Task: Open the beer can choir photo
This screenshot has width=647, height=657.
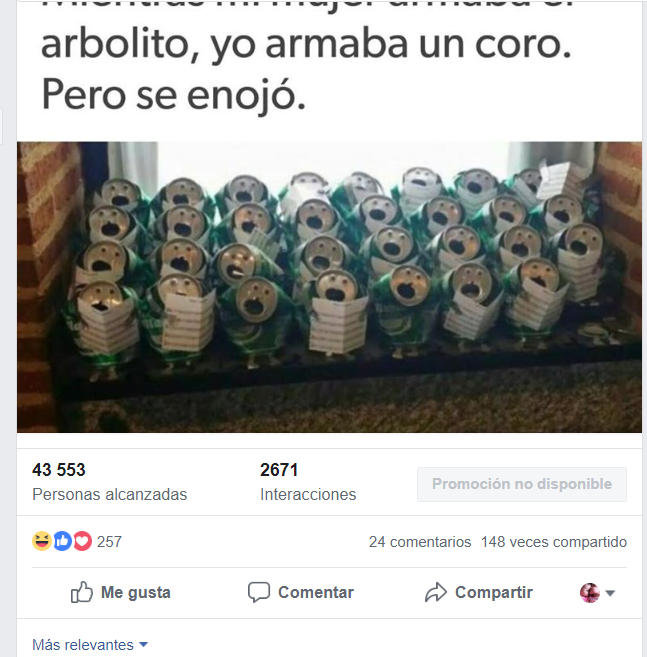Action: click(329, 287)
